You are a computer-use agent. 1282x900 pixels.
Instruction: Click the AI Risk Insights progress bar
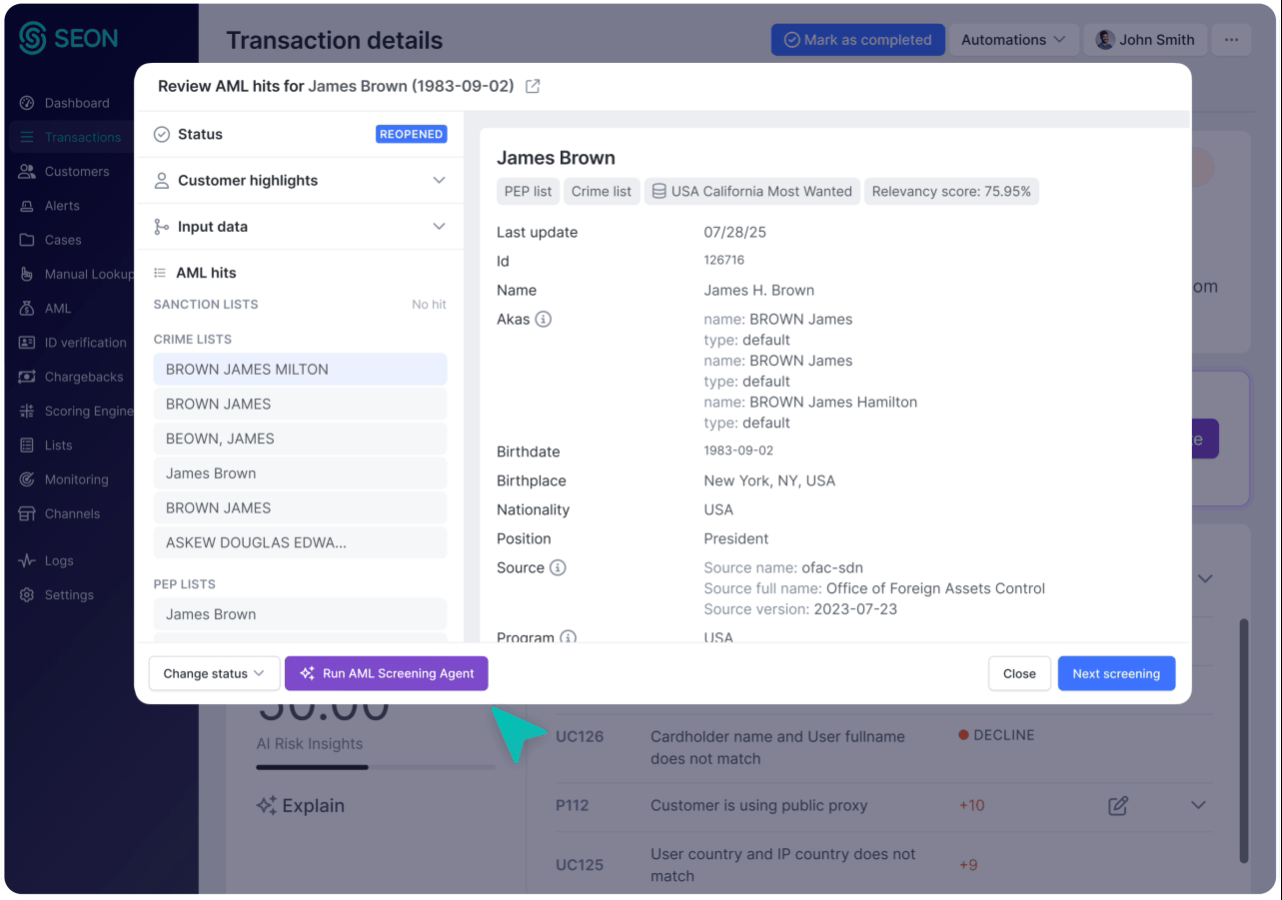[375, 767]
